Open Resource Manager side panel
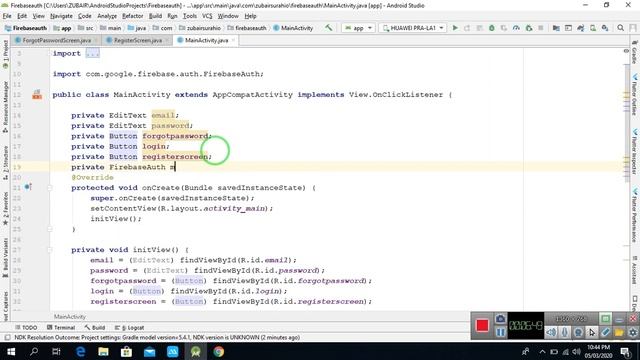The width and height of the screenshot is (640, 360). click(x=5, y=106)
